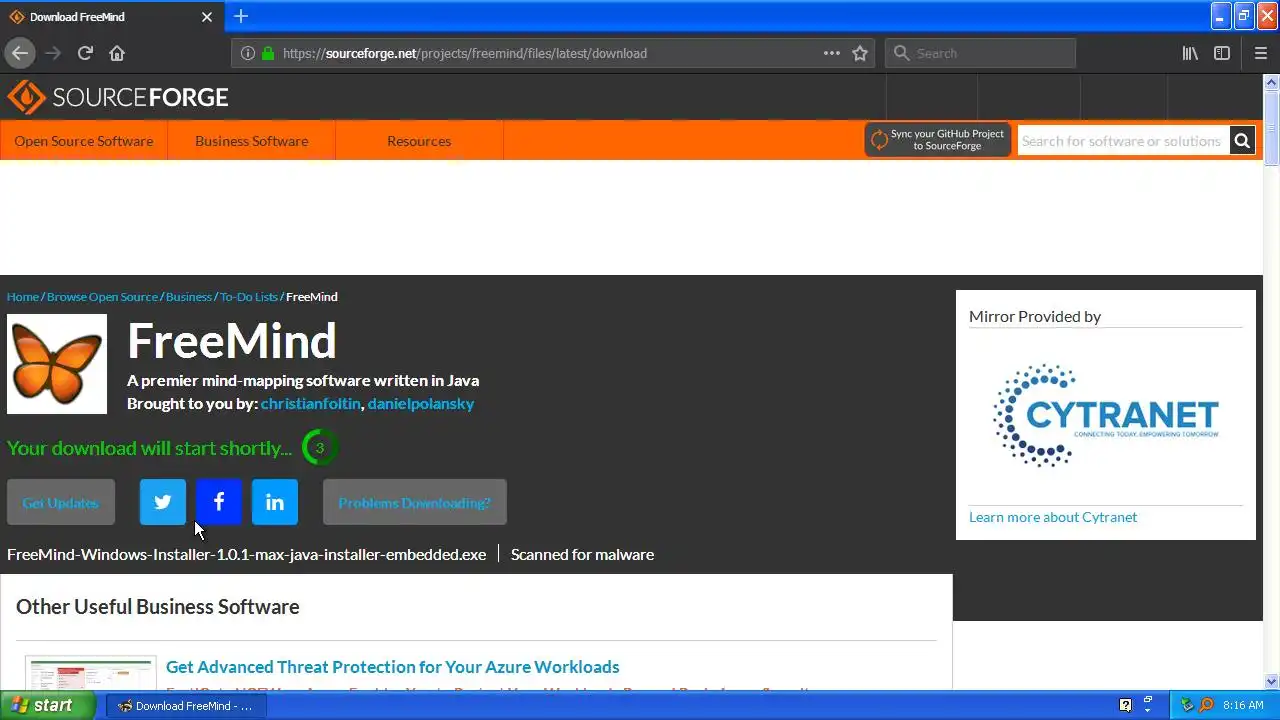1280x720 pixels.
Task: Open the To-Do Lists breadcrumb link
Action: 249,297
